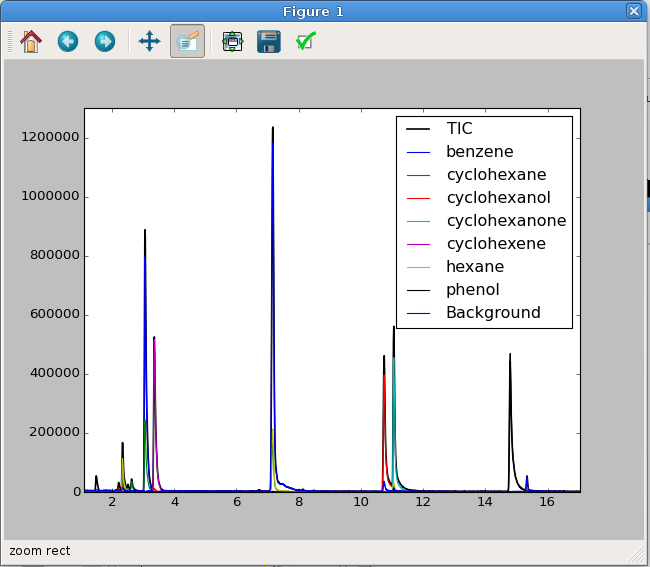
Task: Close the Figure 1 window
Action: click(634, 11)
